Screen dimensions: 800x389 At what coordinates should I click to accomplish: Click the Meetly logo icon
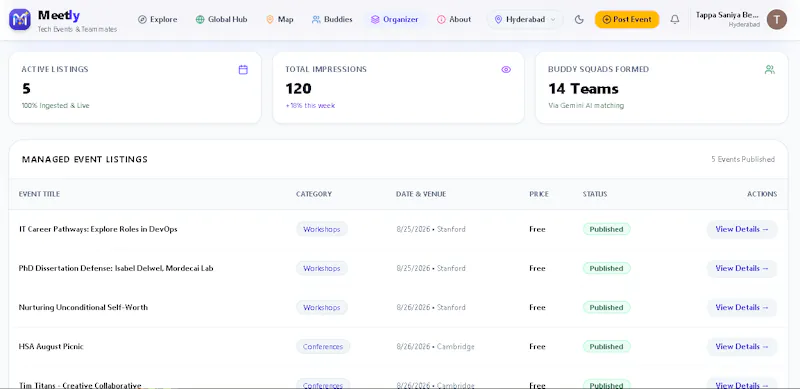point(20,19)
